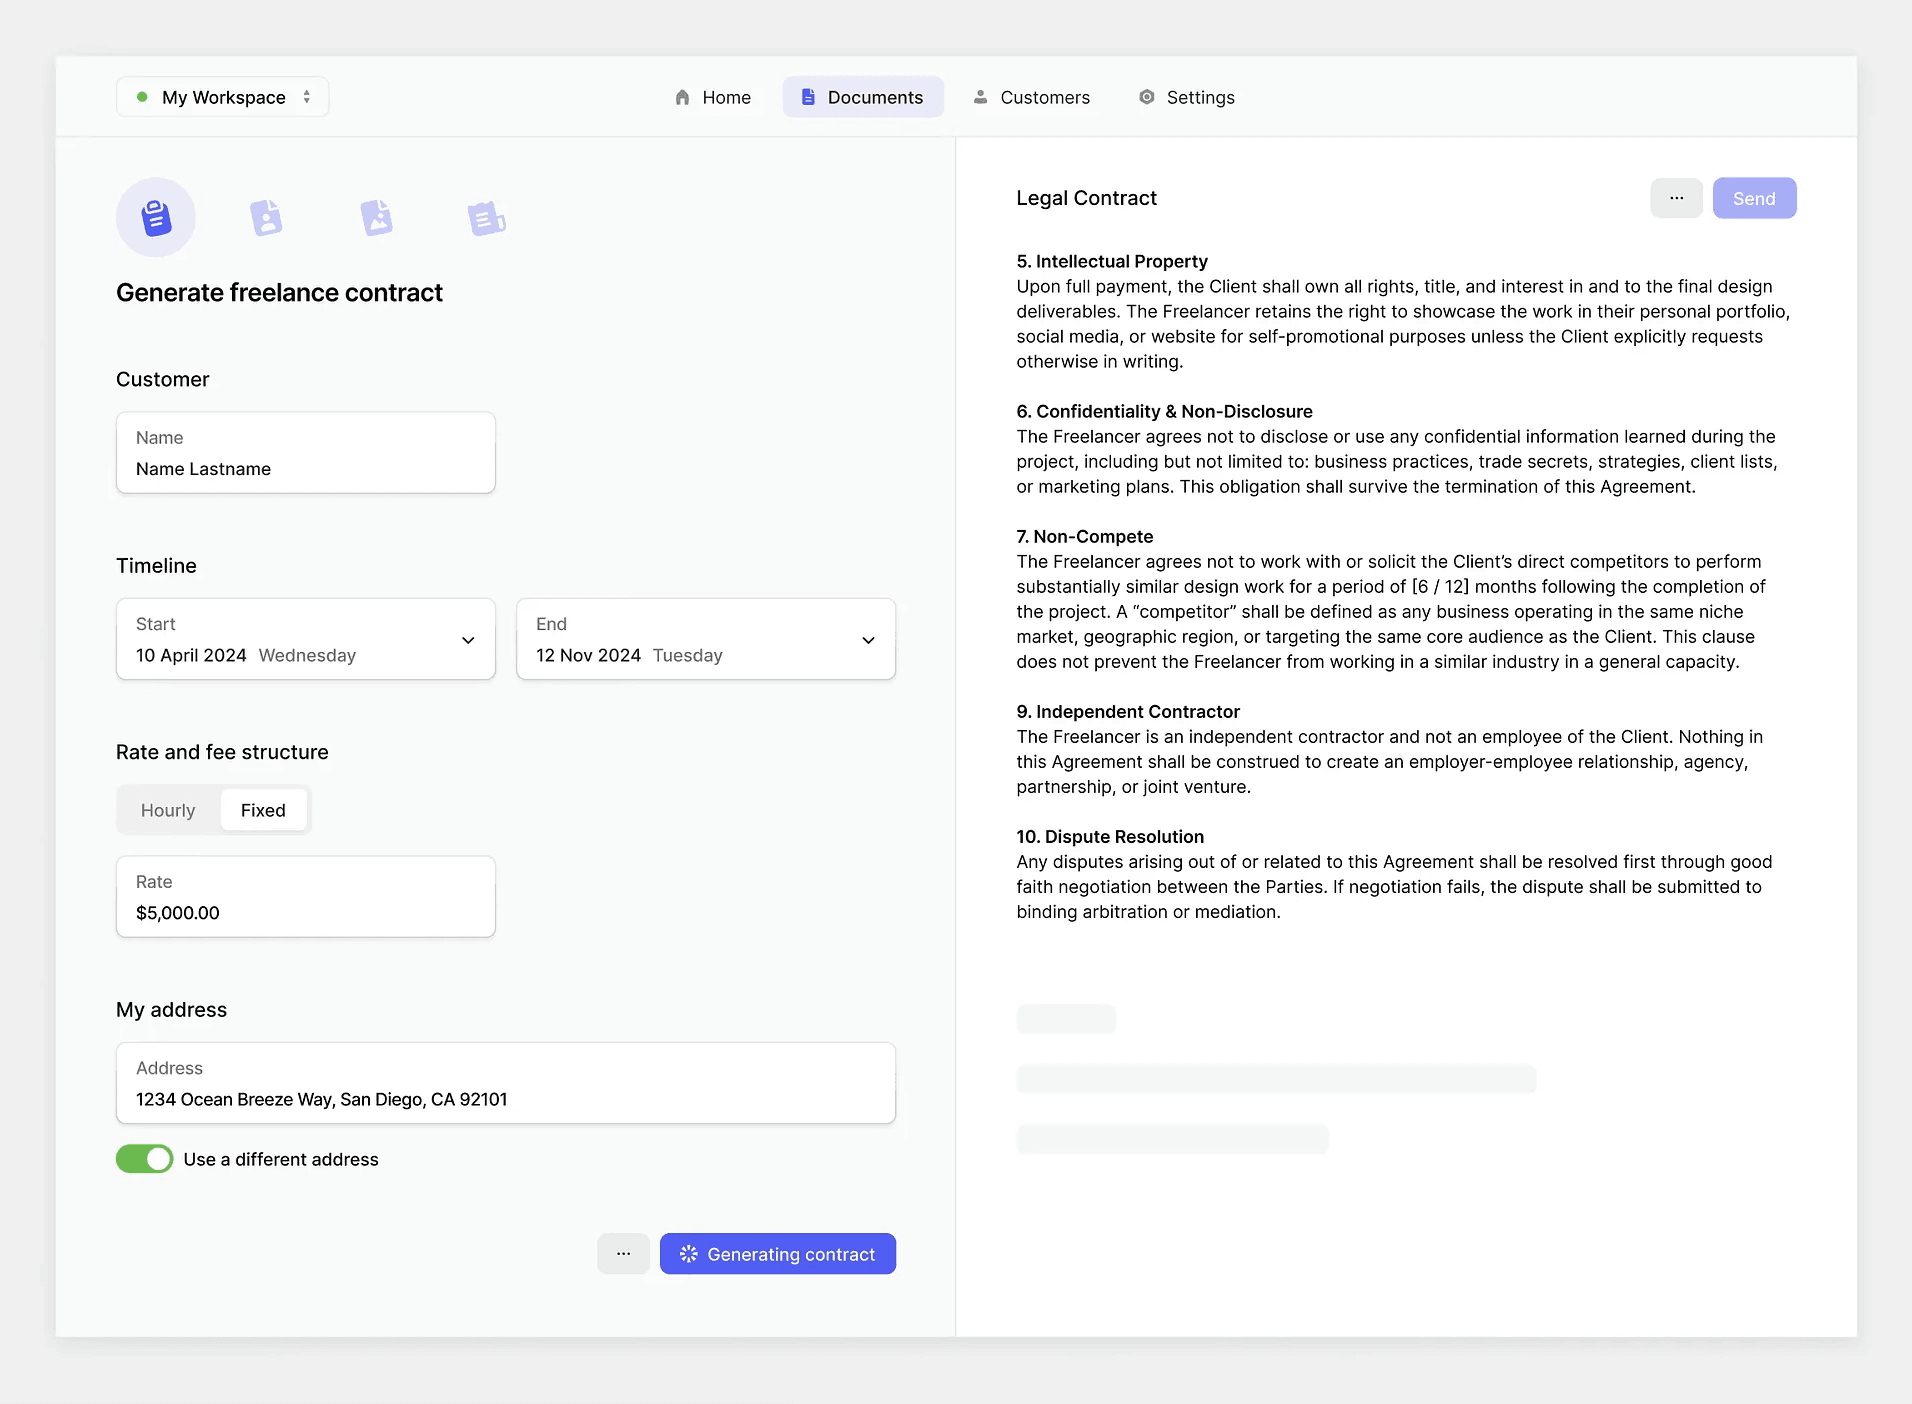Switch rate structure to Hourly
This screenshot has width=1912, height=1404.
pos(168,810)
